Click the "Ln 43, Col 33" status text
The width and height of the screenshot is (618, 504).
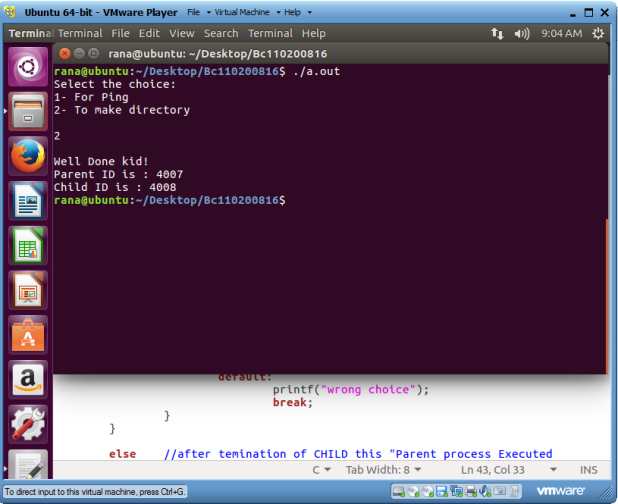493,470
